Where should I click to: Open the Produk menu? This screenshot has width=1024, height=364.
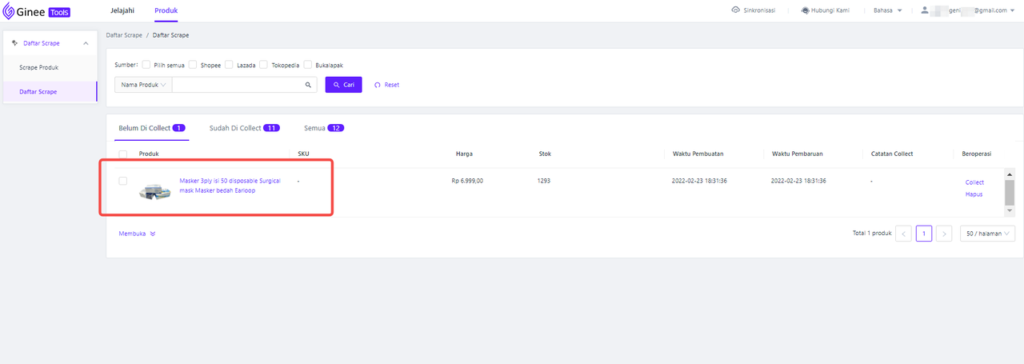[x=166, y=10]
